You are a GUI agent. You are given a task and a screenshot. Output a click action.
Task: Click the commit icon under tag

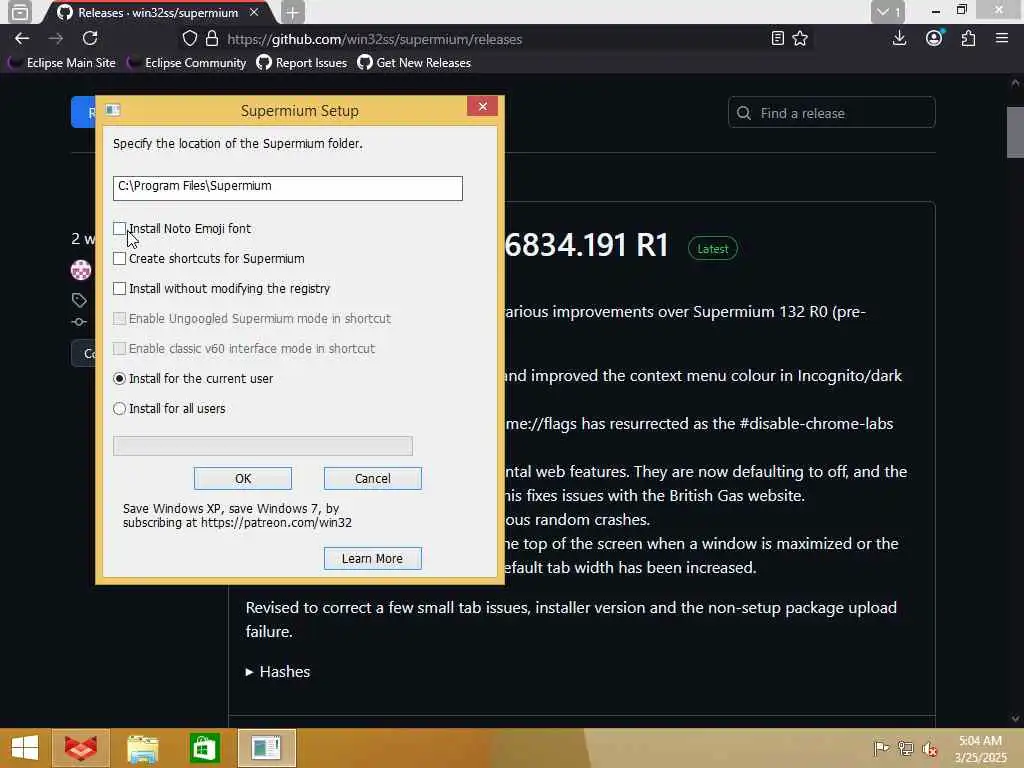click(79, 322)
